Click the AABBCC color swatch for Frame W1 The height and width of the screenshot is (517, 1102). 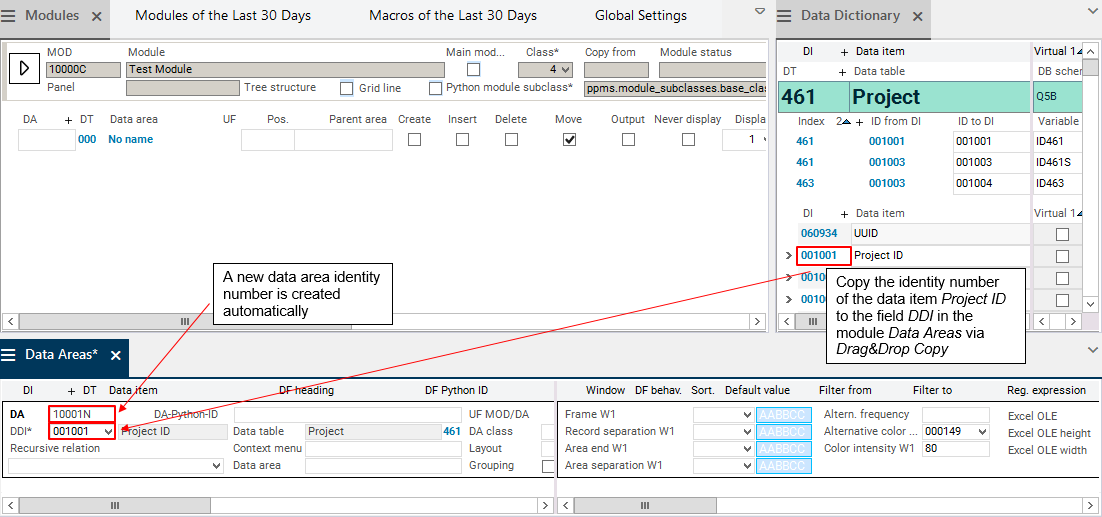(x=784, y=415)
